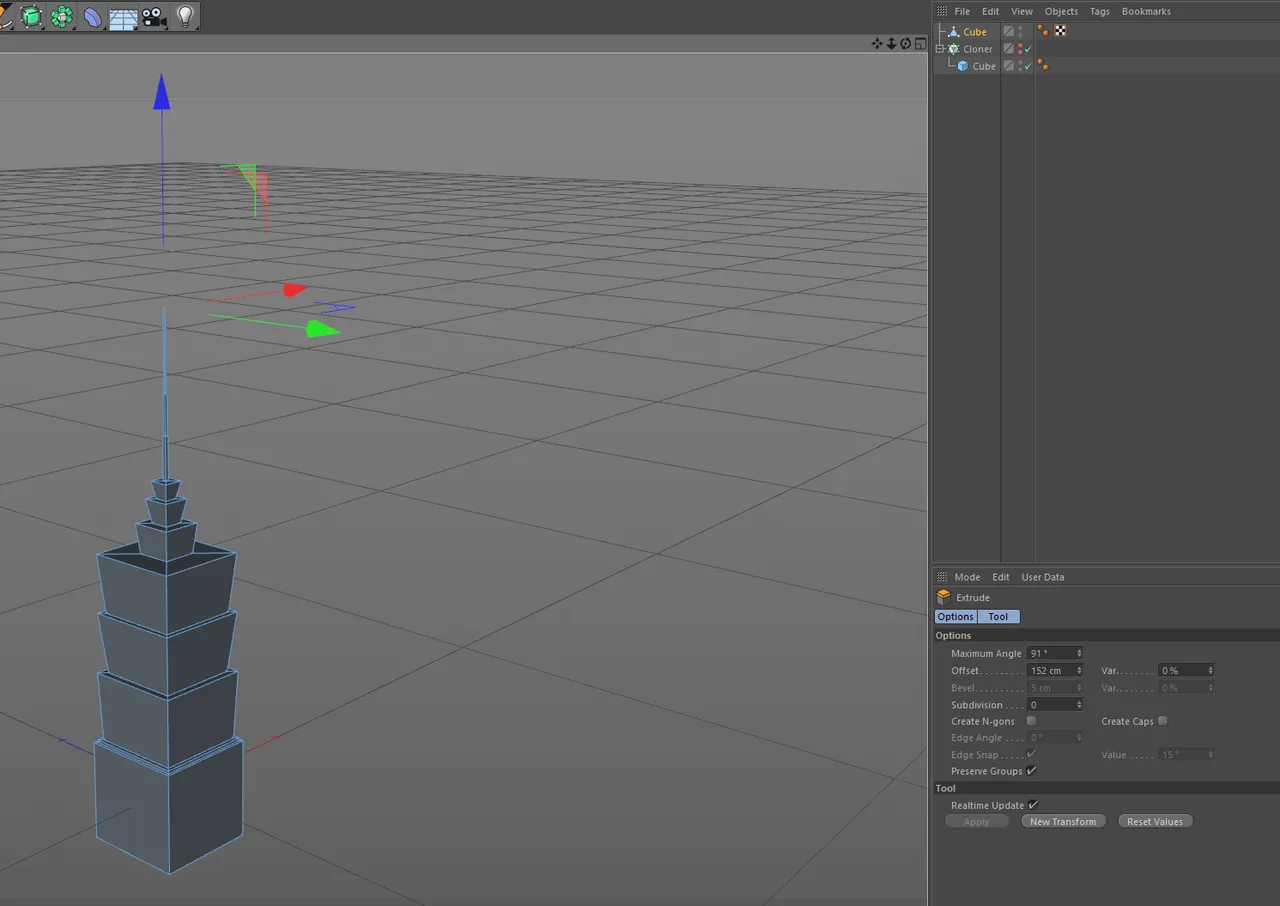Click the Floor environment grid icon

click(x=123, y=18)
